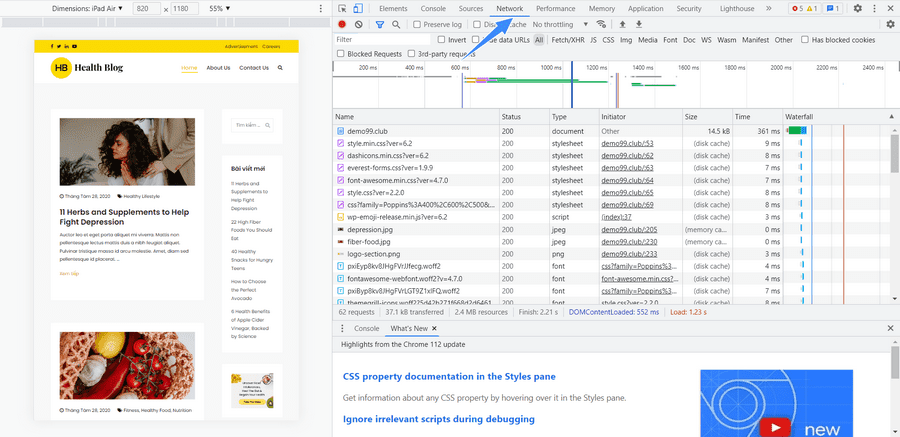The width and height of the screenshot is (900, 437).
Task: Open the Dimensions iPad Air dropdown
Action: coord(87,9)
